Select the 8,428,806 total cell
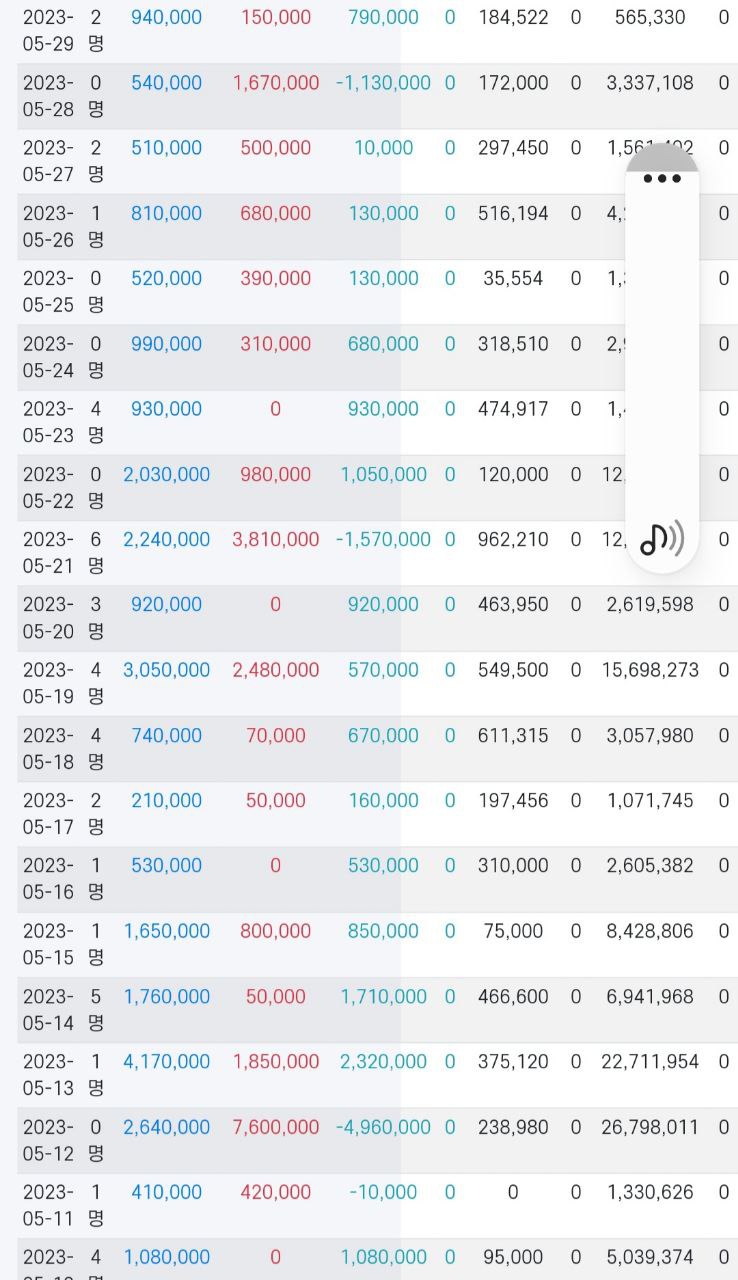This screenshot has width=738, height=1280. [650, 931]
